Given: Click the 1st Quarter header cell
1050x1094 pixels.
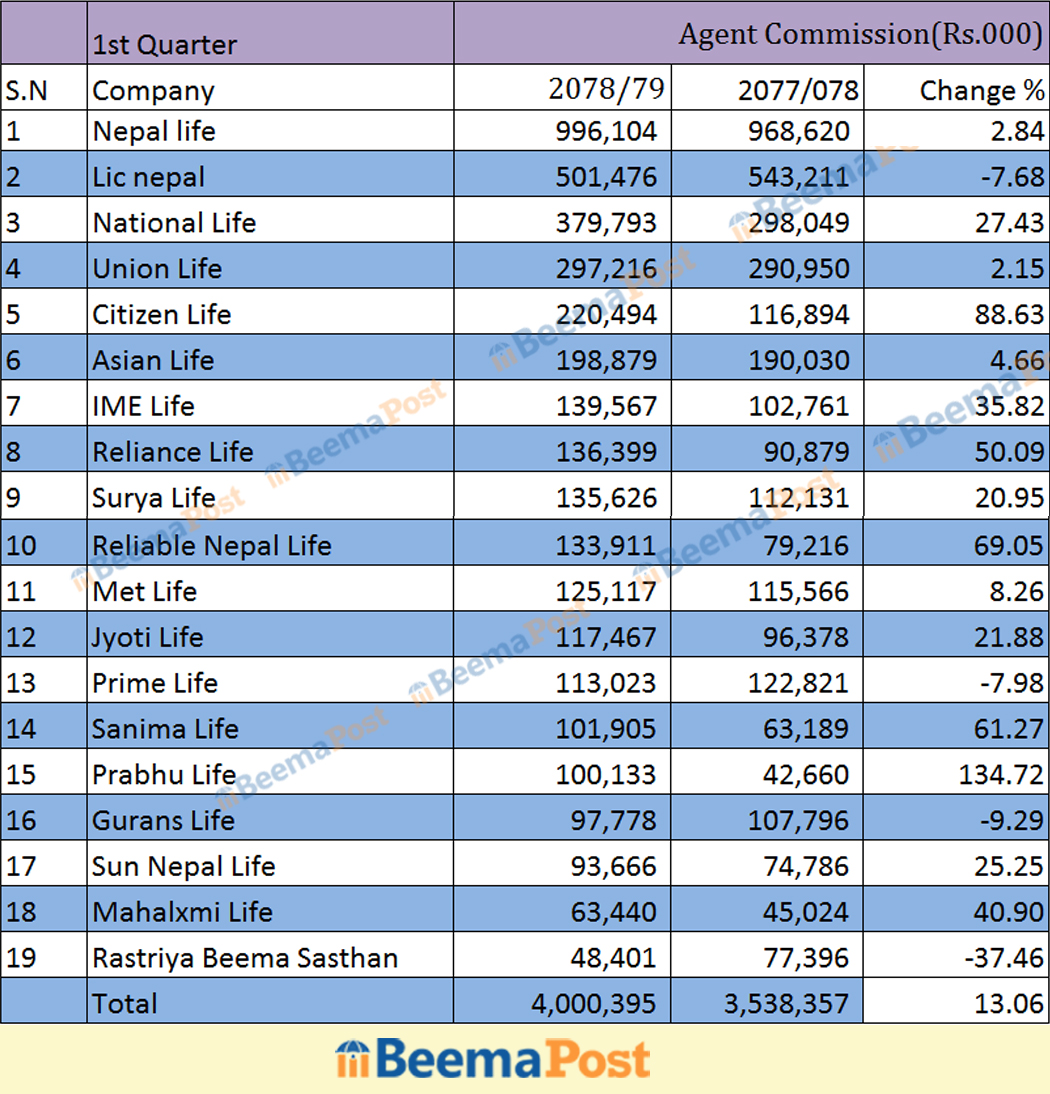Looking at the screenshot, I should point(165,45).
